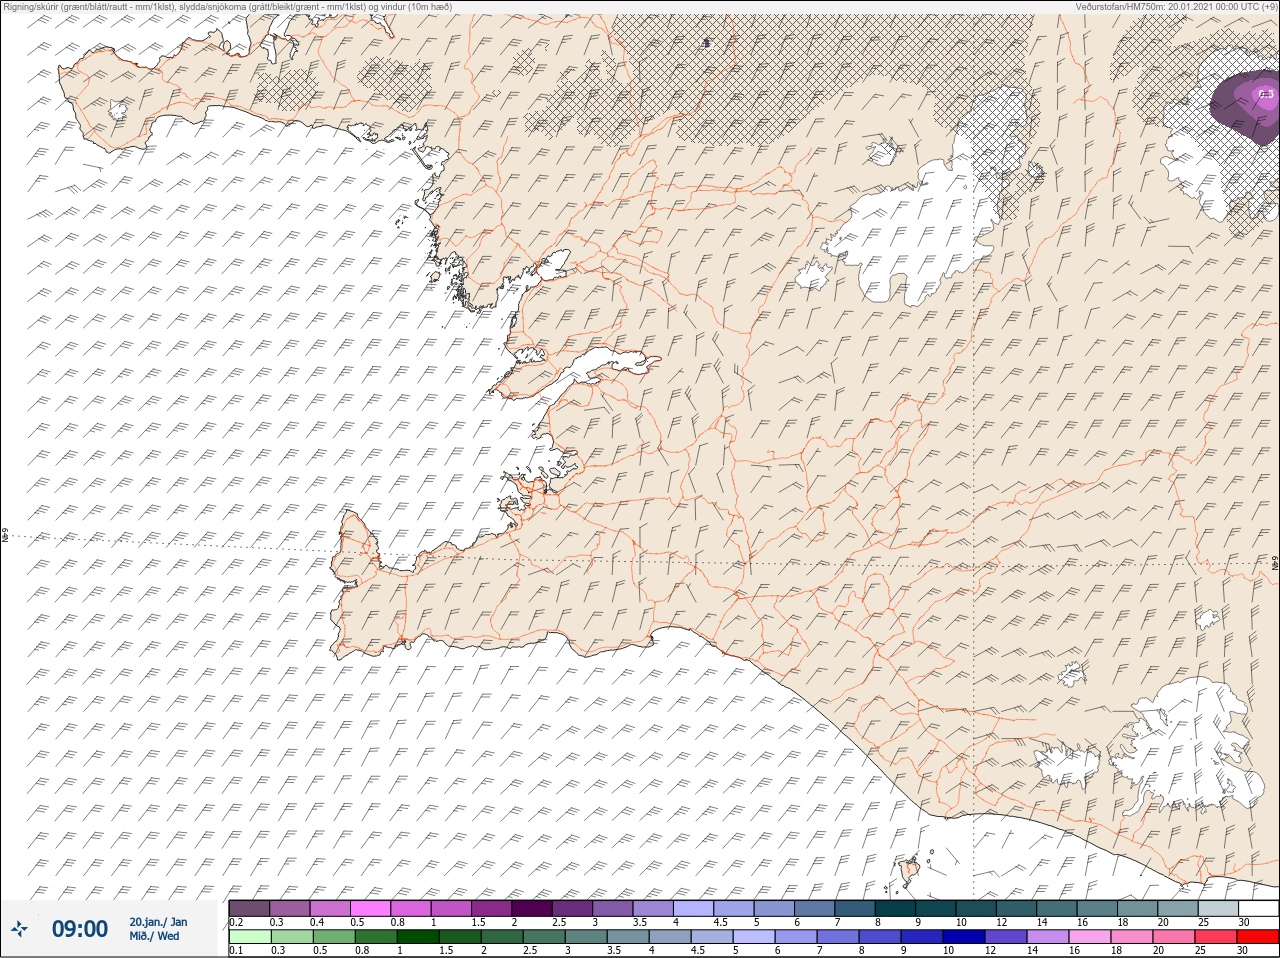Click the '30' label under bottom legend row
The image size is (1280, 958).
1243,950
